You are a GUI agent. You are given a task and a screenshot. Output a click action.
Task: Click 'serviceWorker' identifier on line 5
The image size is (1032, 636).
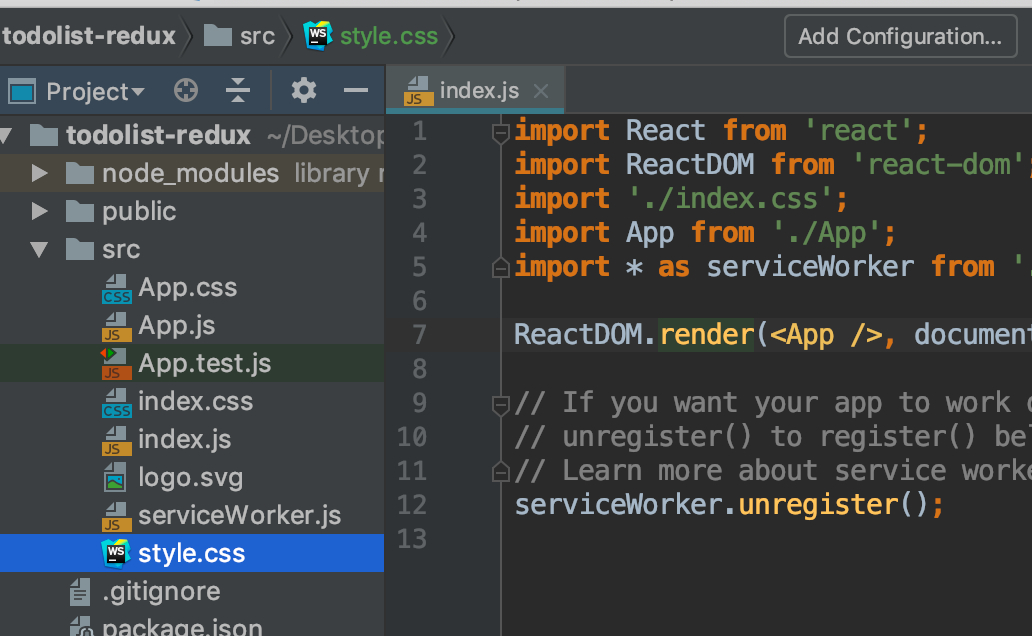coord(810,267)
